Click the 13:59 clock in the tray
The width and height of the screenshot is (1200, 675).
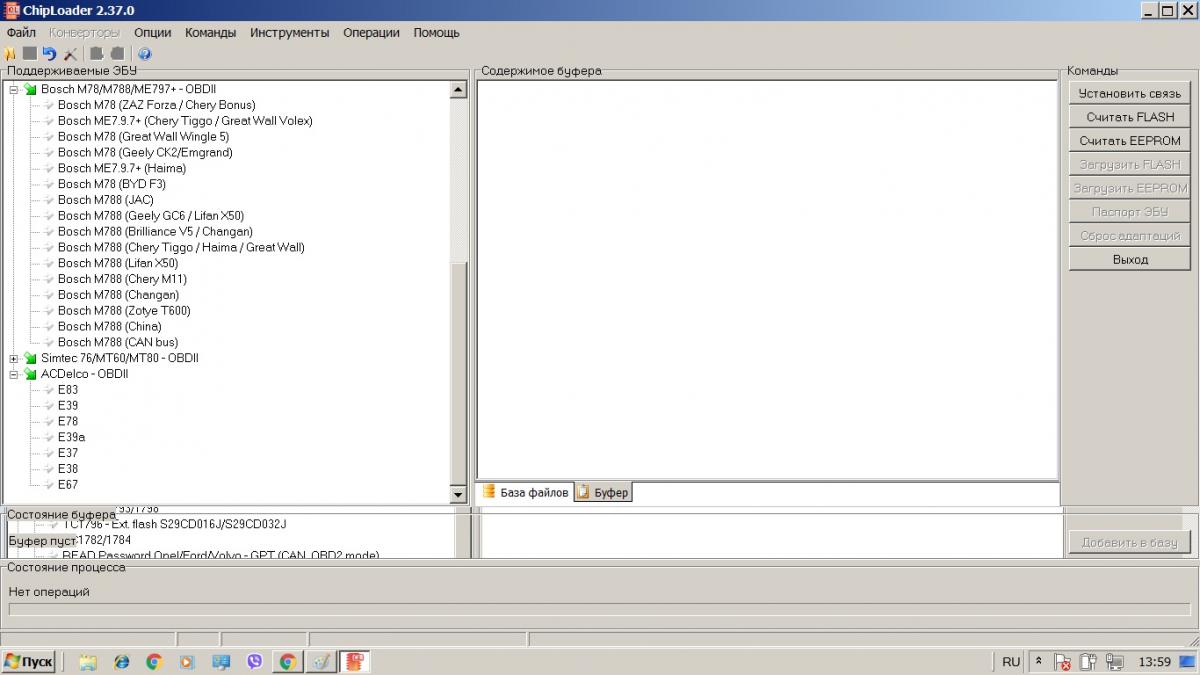(1155, 662)
